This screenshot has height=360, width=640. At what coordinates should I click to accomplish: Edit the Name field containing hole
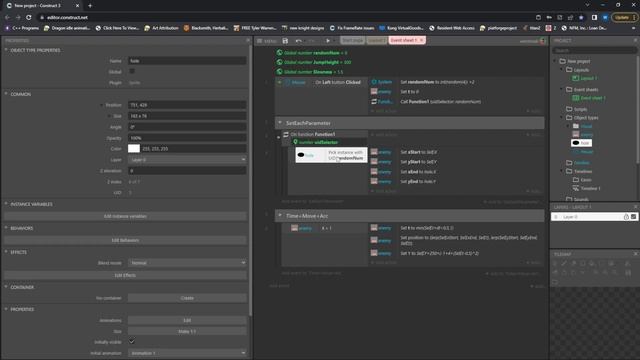pyautogui.click(x=187, y=61)
